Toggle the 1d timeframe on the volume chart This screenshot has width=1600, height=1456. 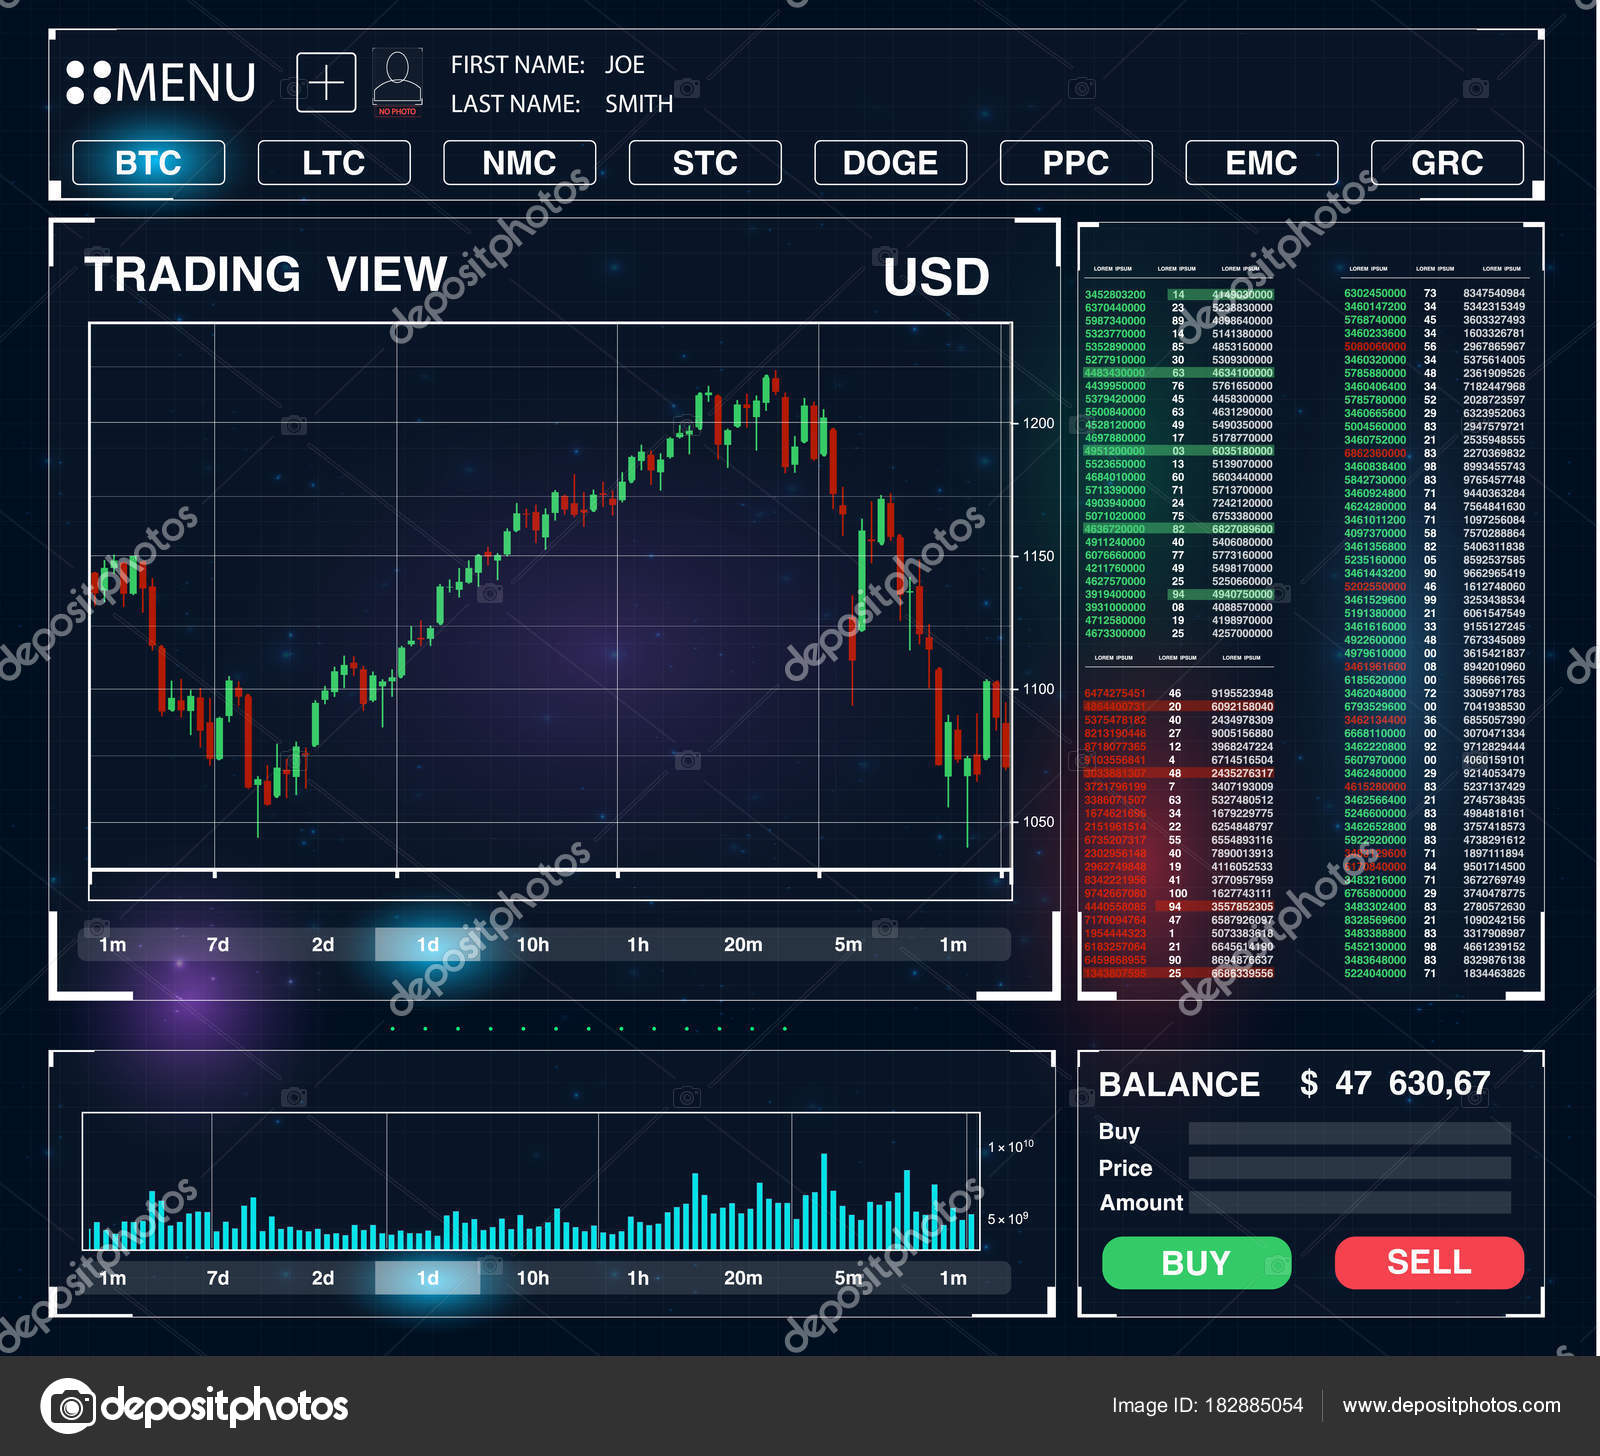pos(428,1278)
